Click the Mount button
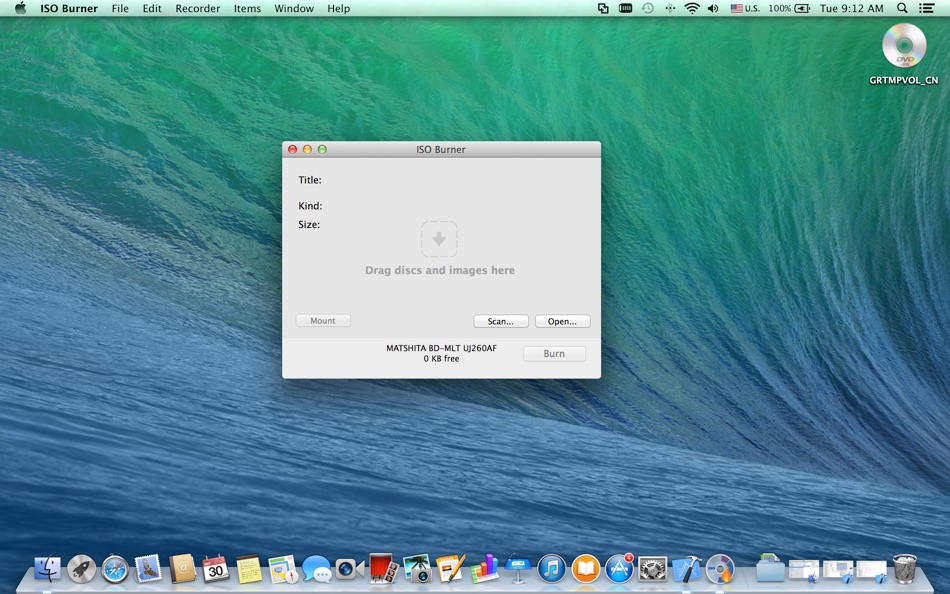950x594 pixels. (323, 321)
